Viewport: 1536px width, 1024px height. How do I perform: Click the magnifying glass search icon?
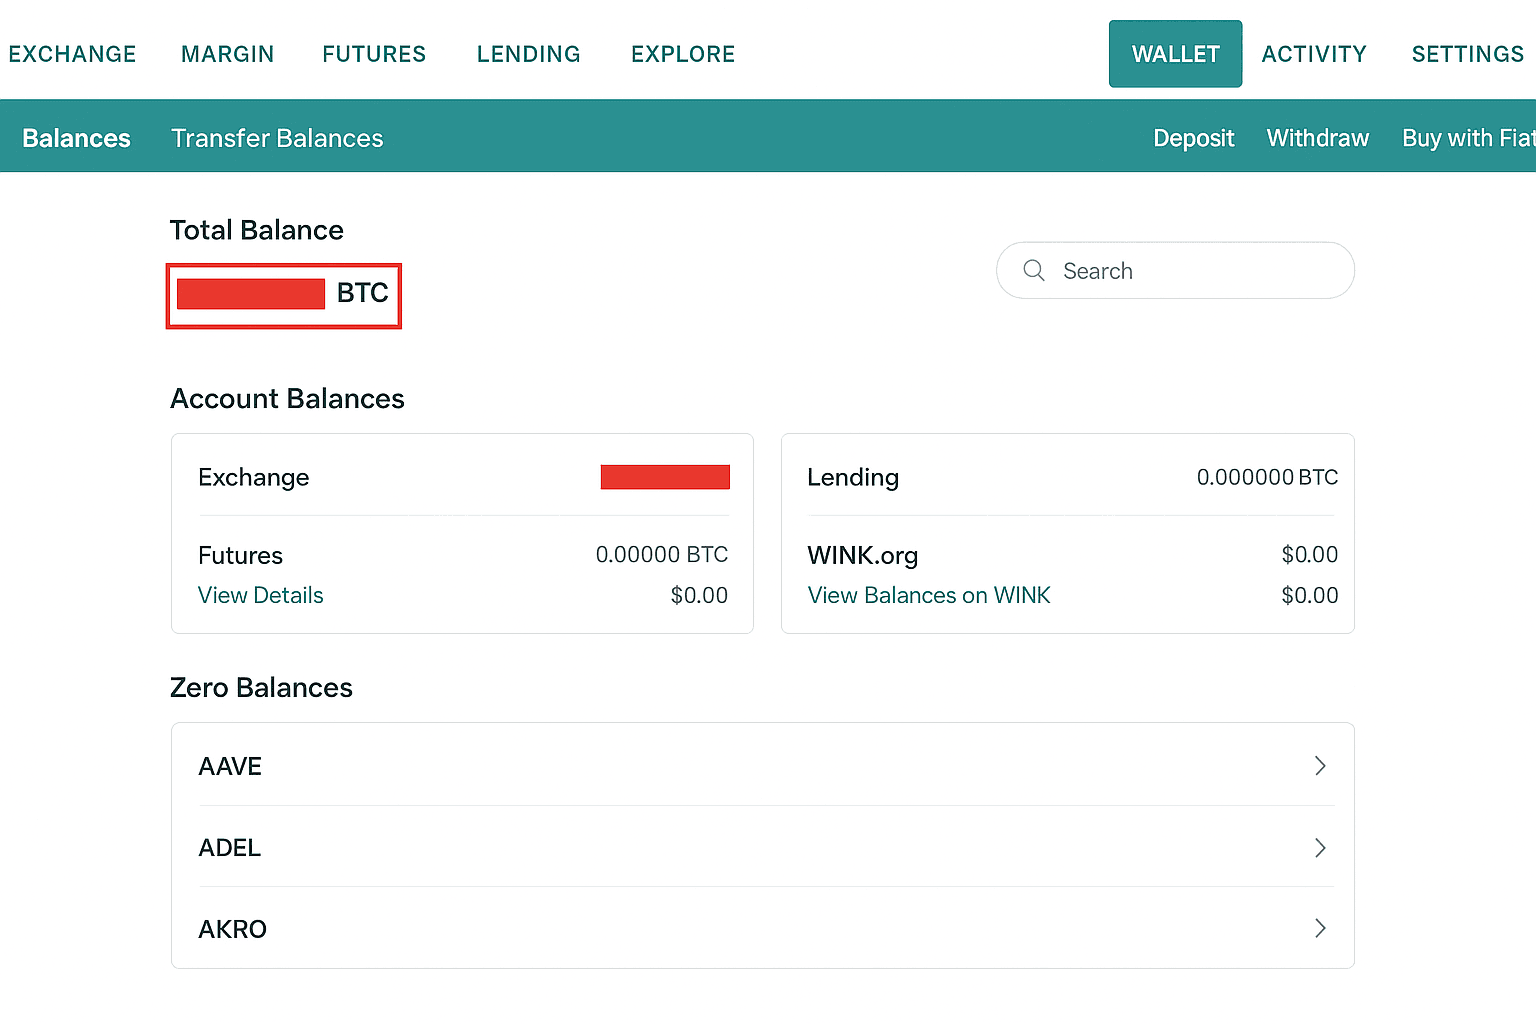pyautogui.click(x=1034, y=271)
